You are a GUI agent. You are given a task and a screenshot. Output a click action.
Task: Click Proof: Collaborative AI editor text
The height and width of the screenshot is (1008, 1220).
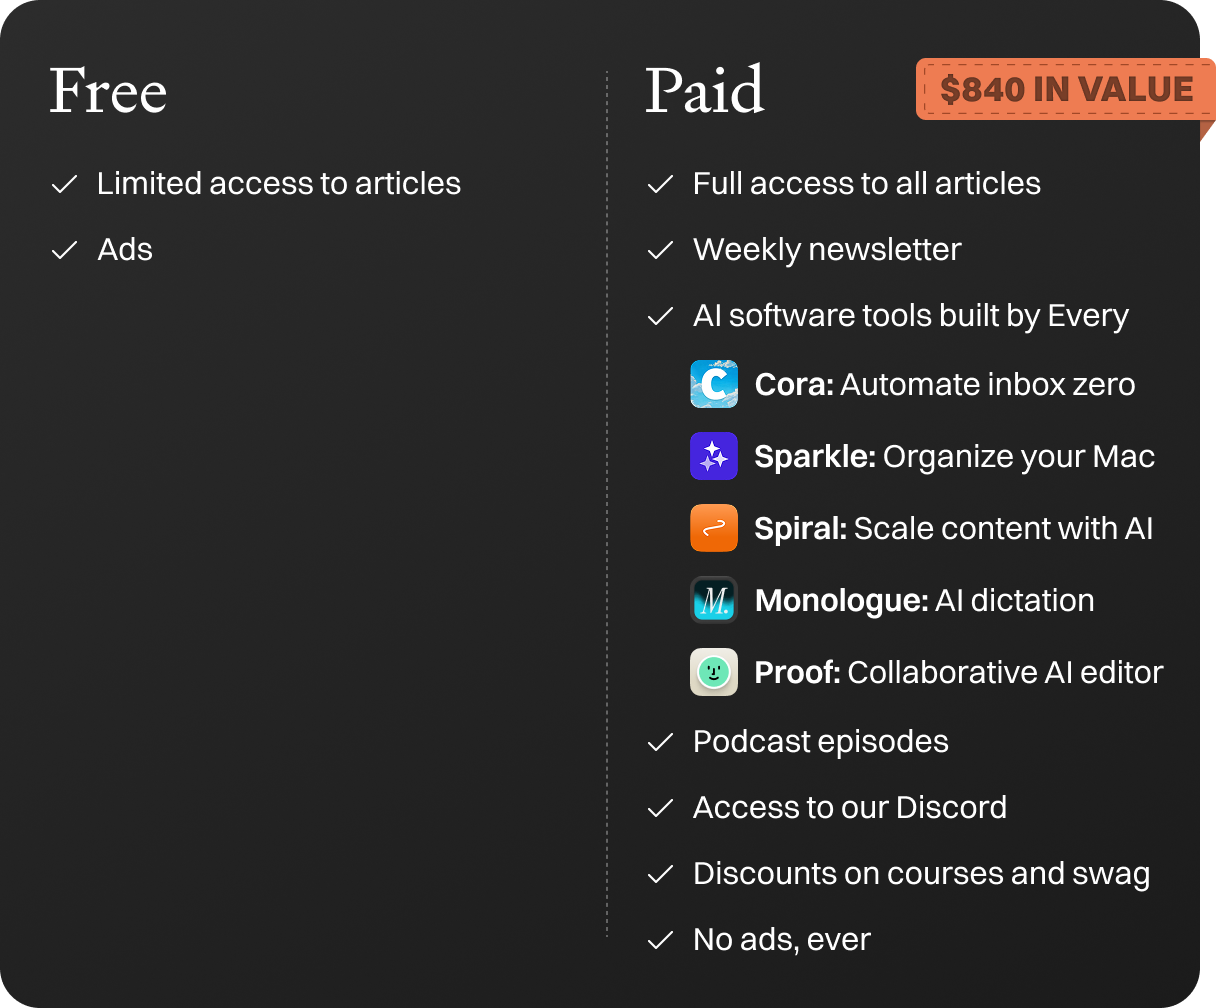(959, 673)
